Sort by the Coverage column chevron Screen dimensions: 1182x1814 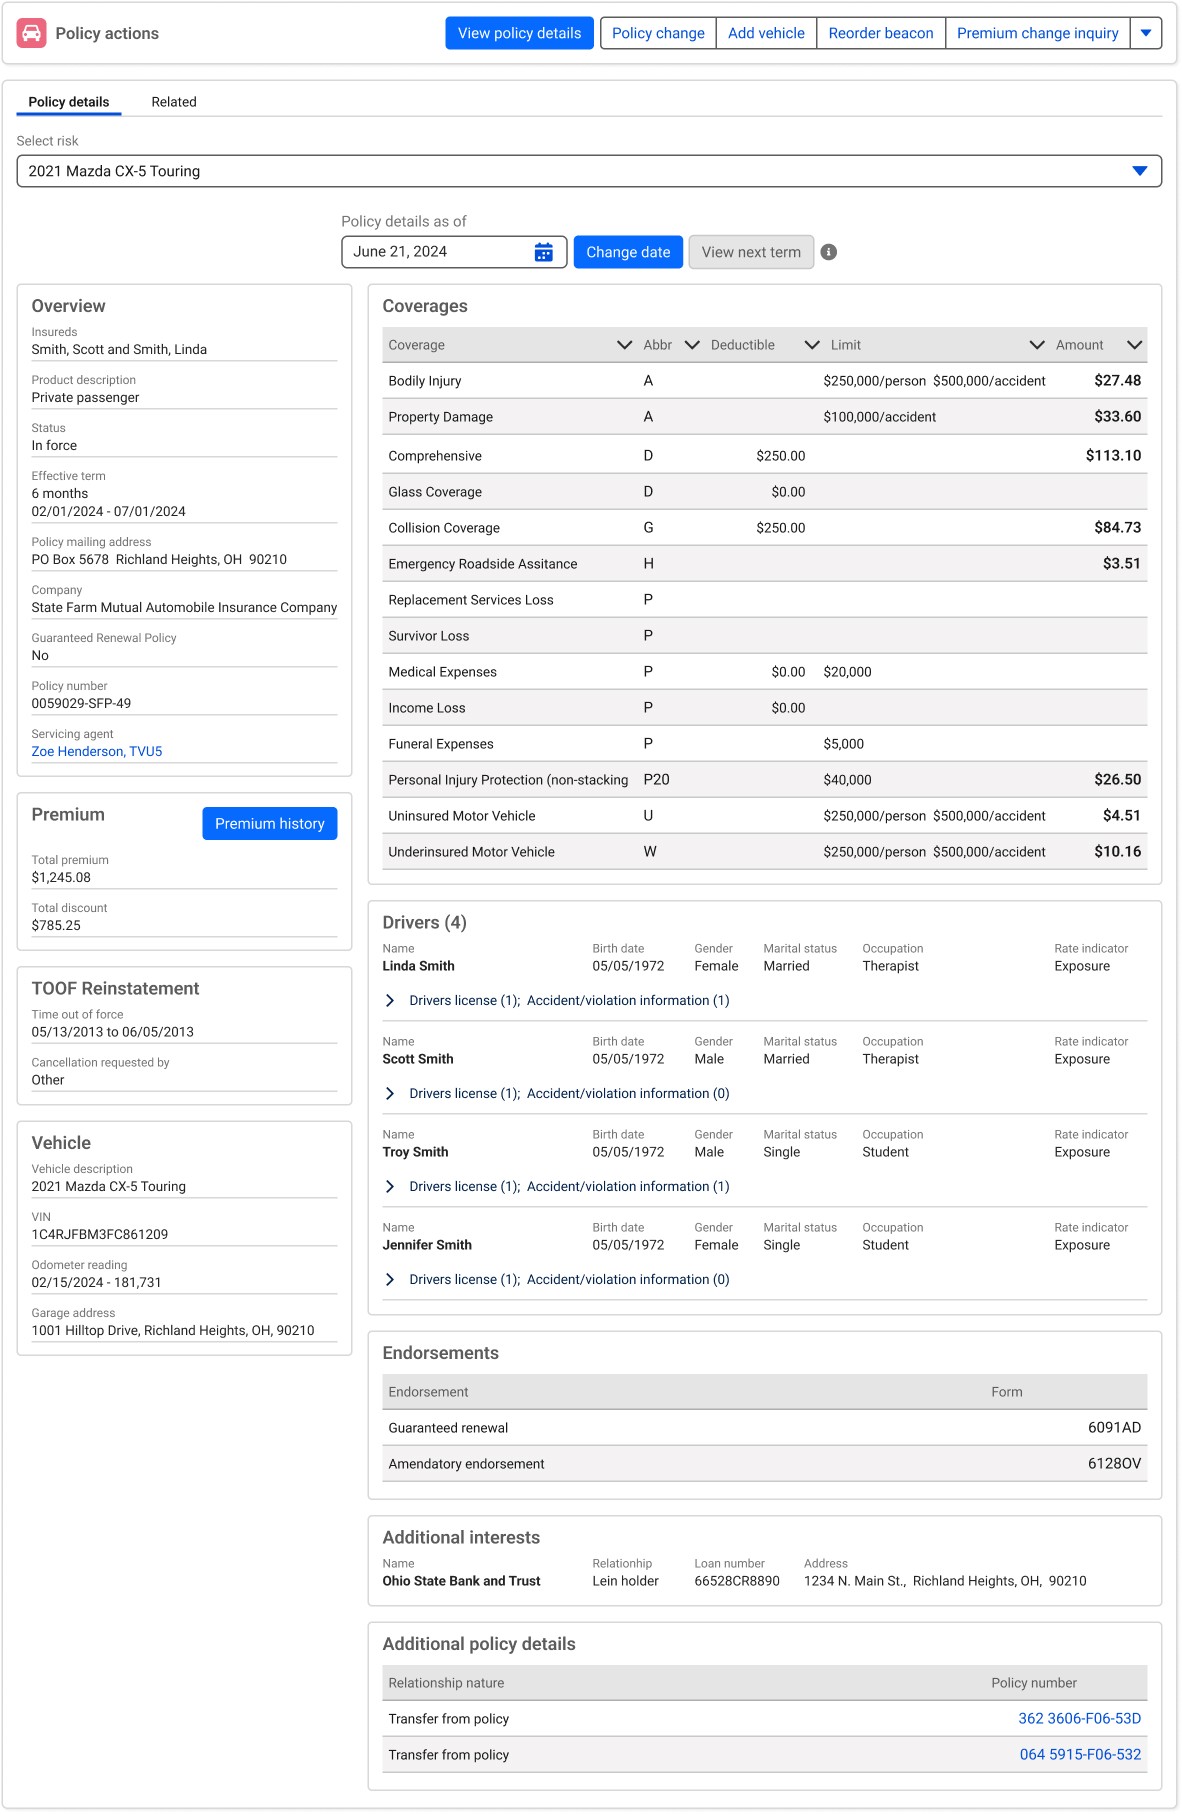tap(624, 345)
